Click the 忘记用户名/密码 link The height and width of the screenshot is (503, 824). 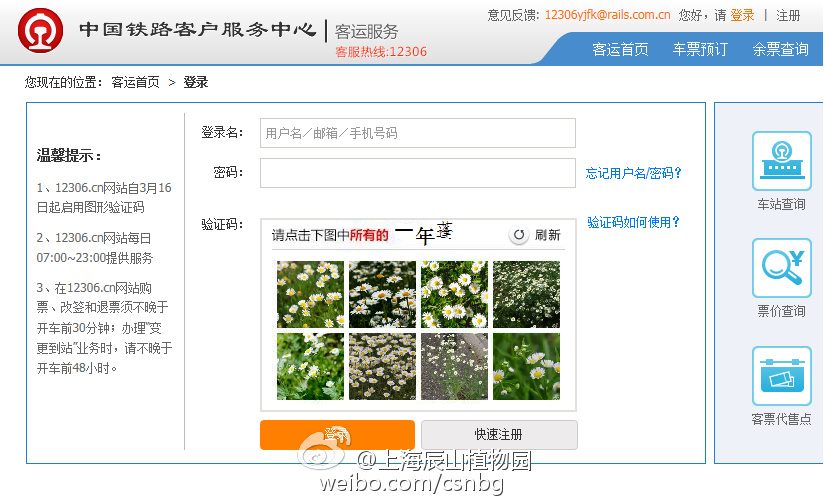pyautogui.click(x=633, y=173)
